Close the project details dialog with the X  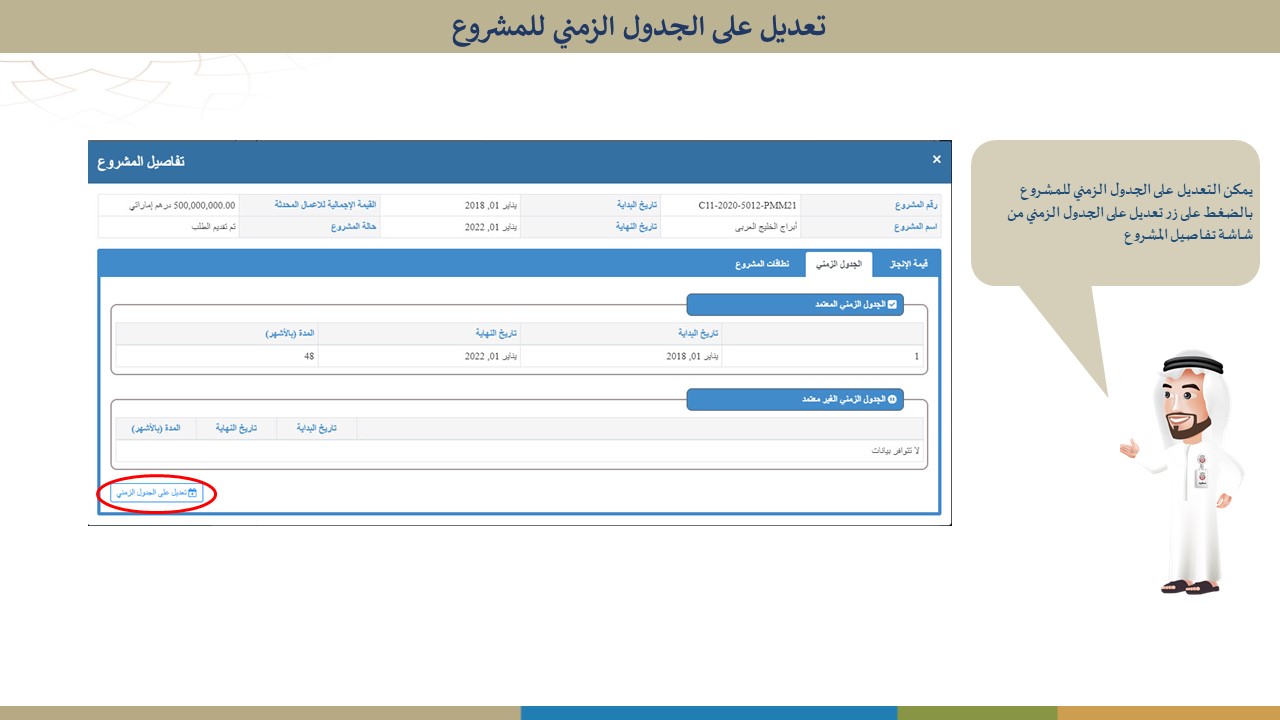point(936,160)
